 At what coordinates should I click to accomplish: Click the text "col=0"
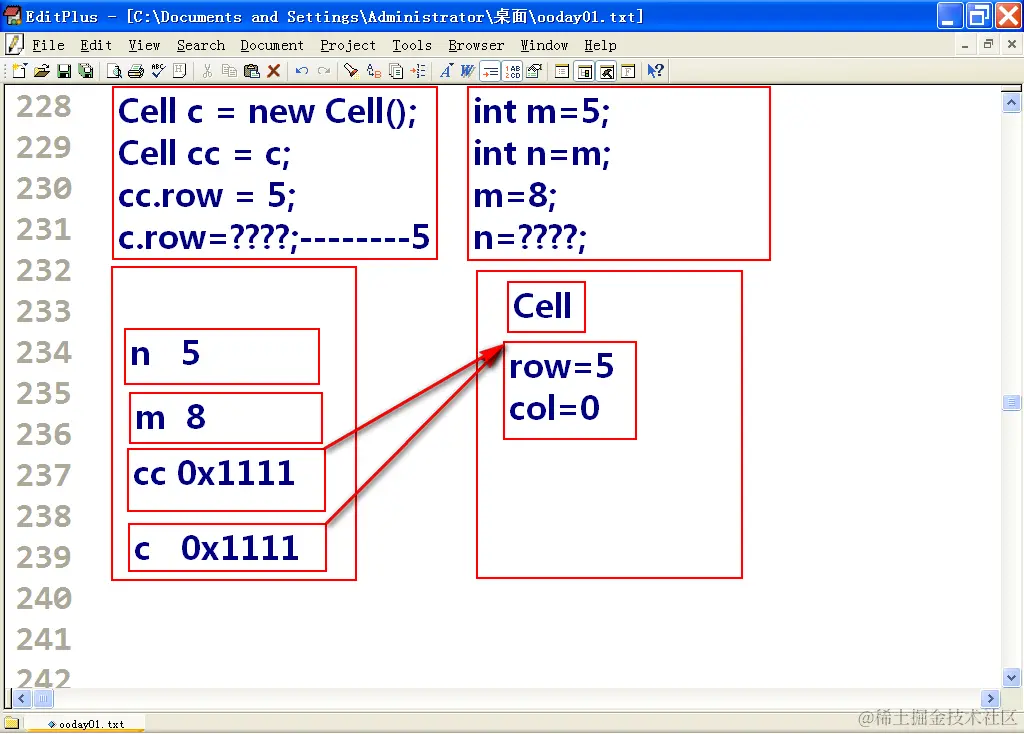pos(554,408)
